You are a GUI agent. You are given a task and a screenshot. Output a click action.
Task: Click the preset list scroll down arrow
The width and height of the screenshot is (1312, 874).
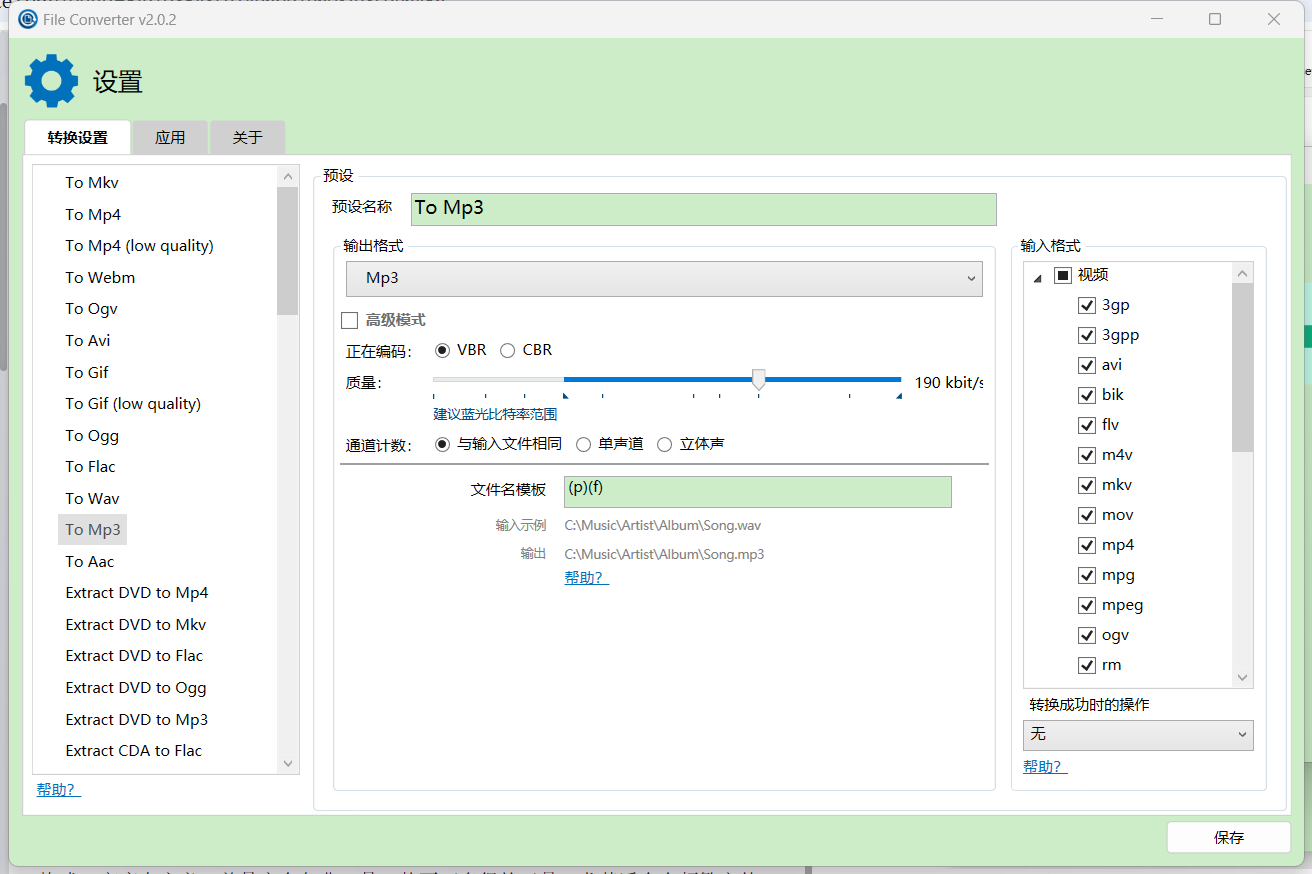[x=288, y=763]
